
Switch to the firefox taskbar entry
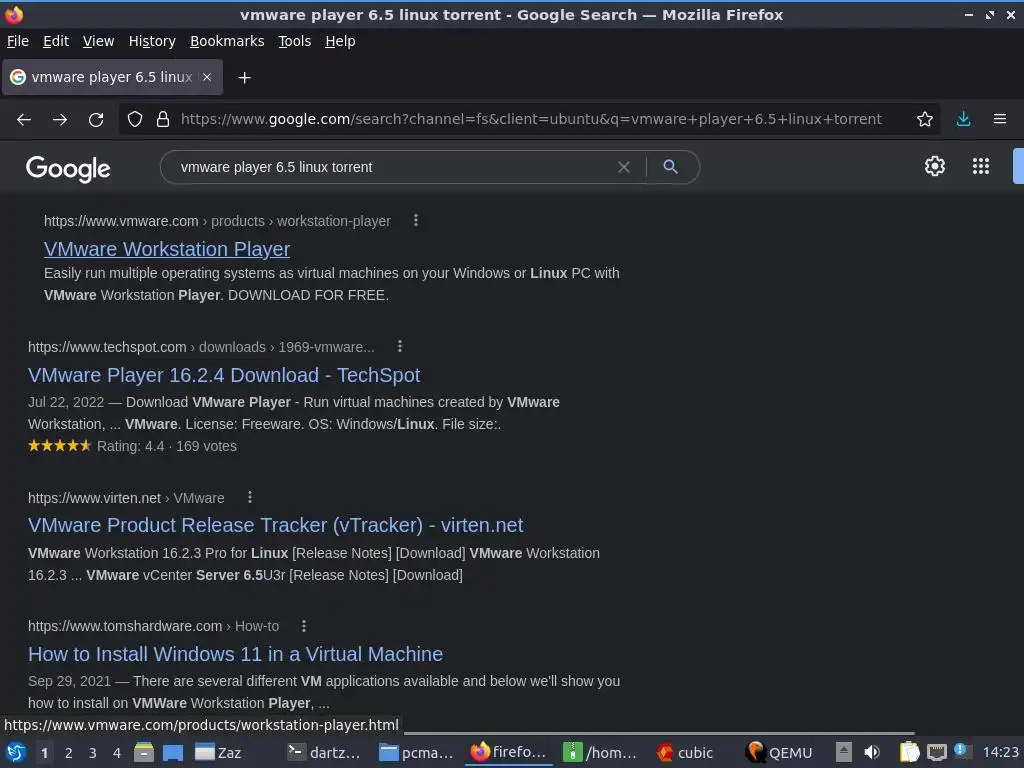click(x=509, y=752)
